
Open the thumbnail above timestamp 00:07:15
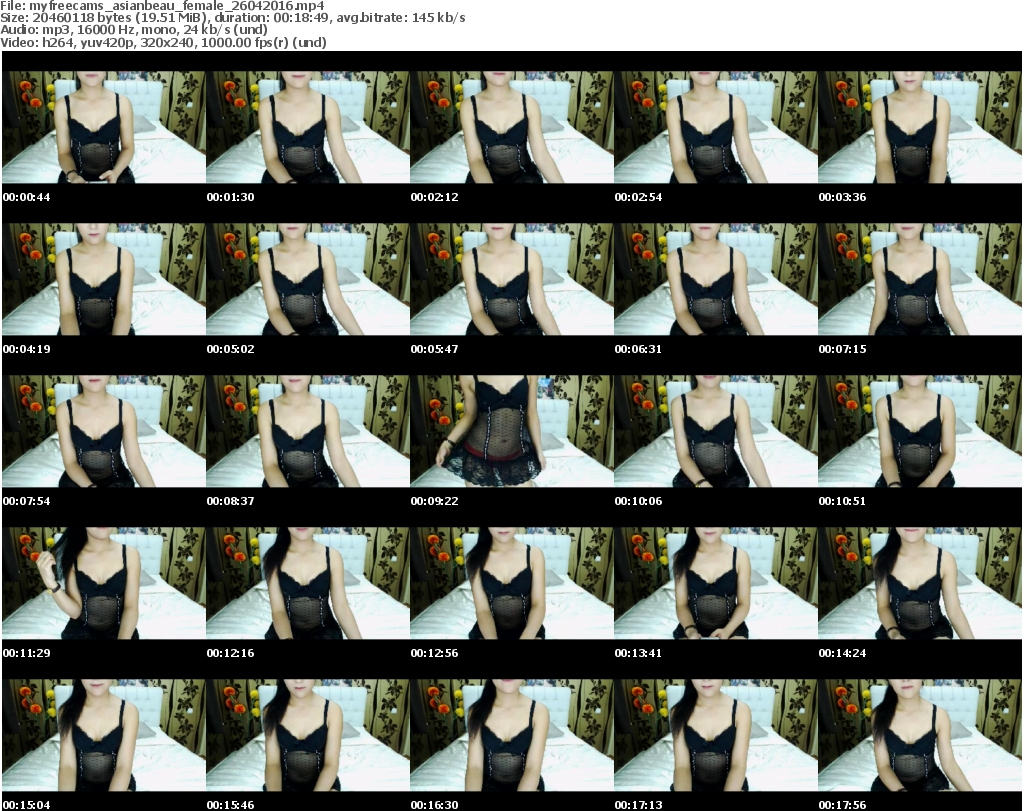tap(920, 279)
